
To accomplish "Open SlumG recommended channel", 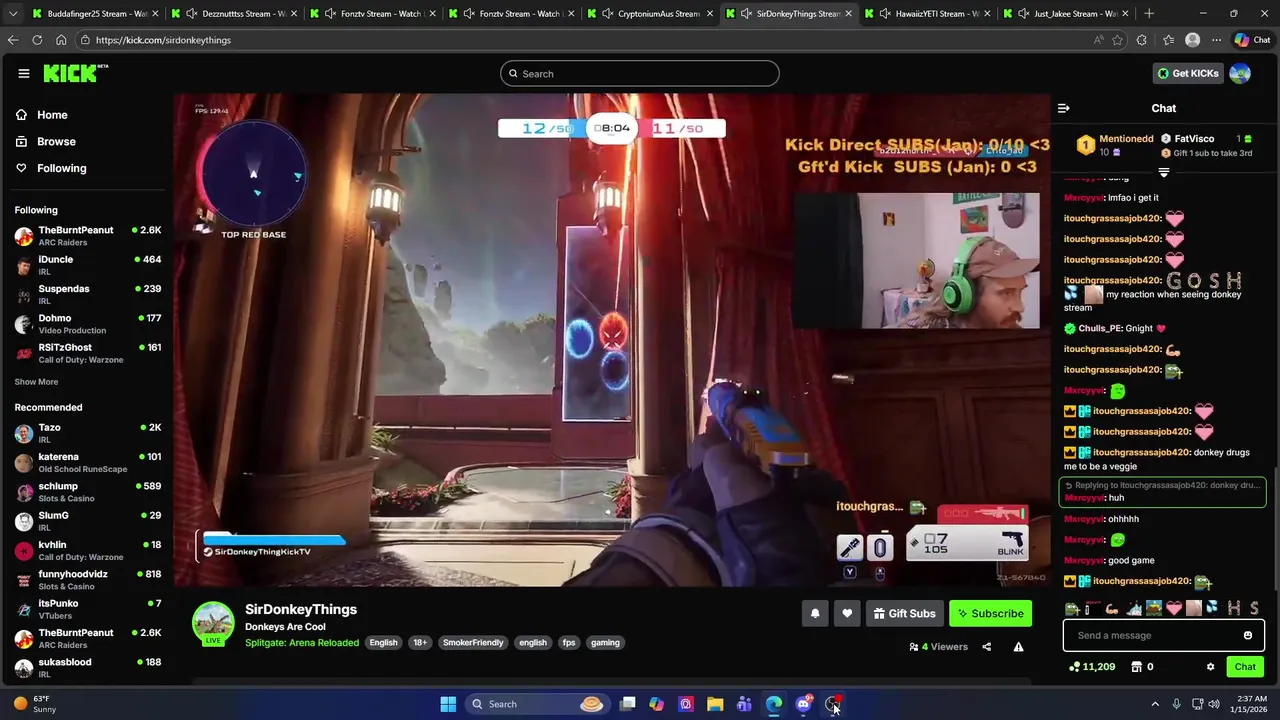I will (x=87, y=521).
